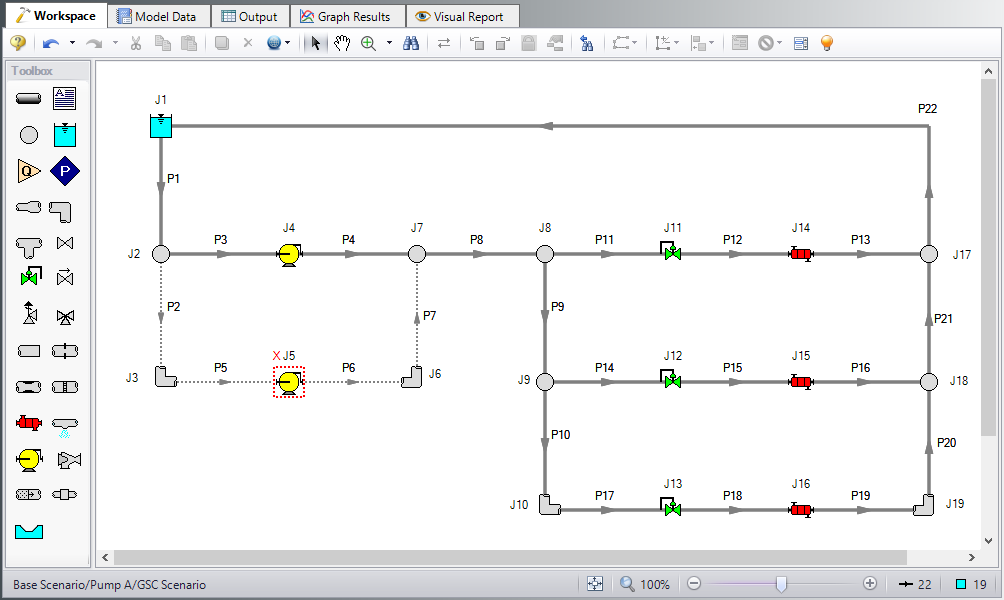Click the disabled pump J5 on workspace
This screenshot has height=600, width=1004.
tap(289, 382)
